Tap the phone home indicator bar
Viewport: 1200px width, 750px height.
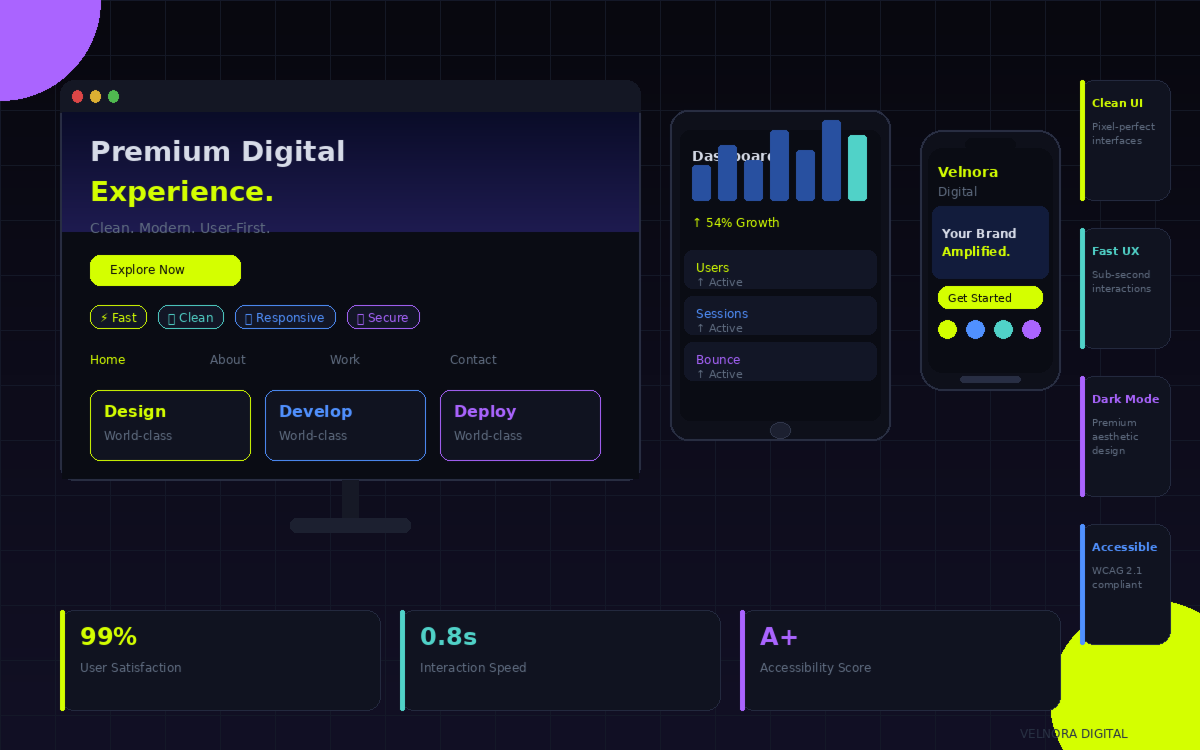click(x=990, y=379)
